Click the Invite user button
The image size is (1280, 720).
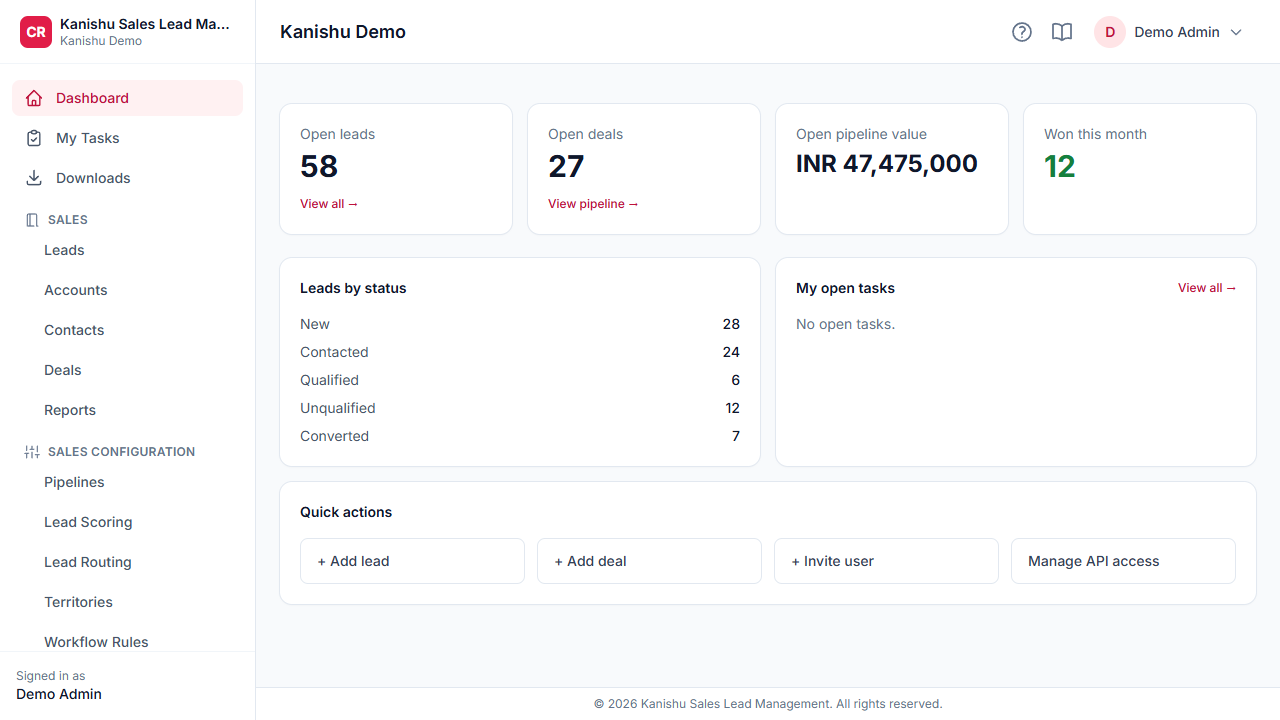tap(886, 561)
